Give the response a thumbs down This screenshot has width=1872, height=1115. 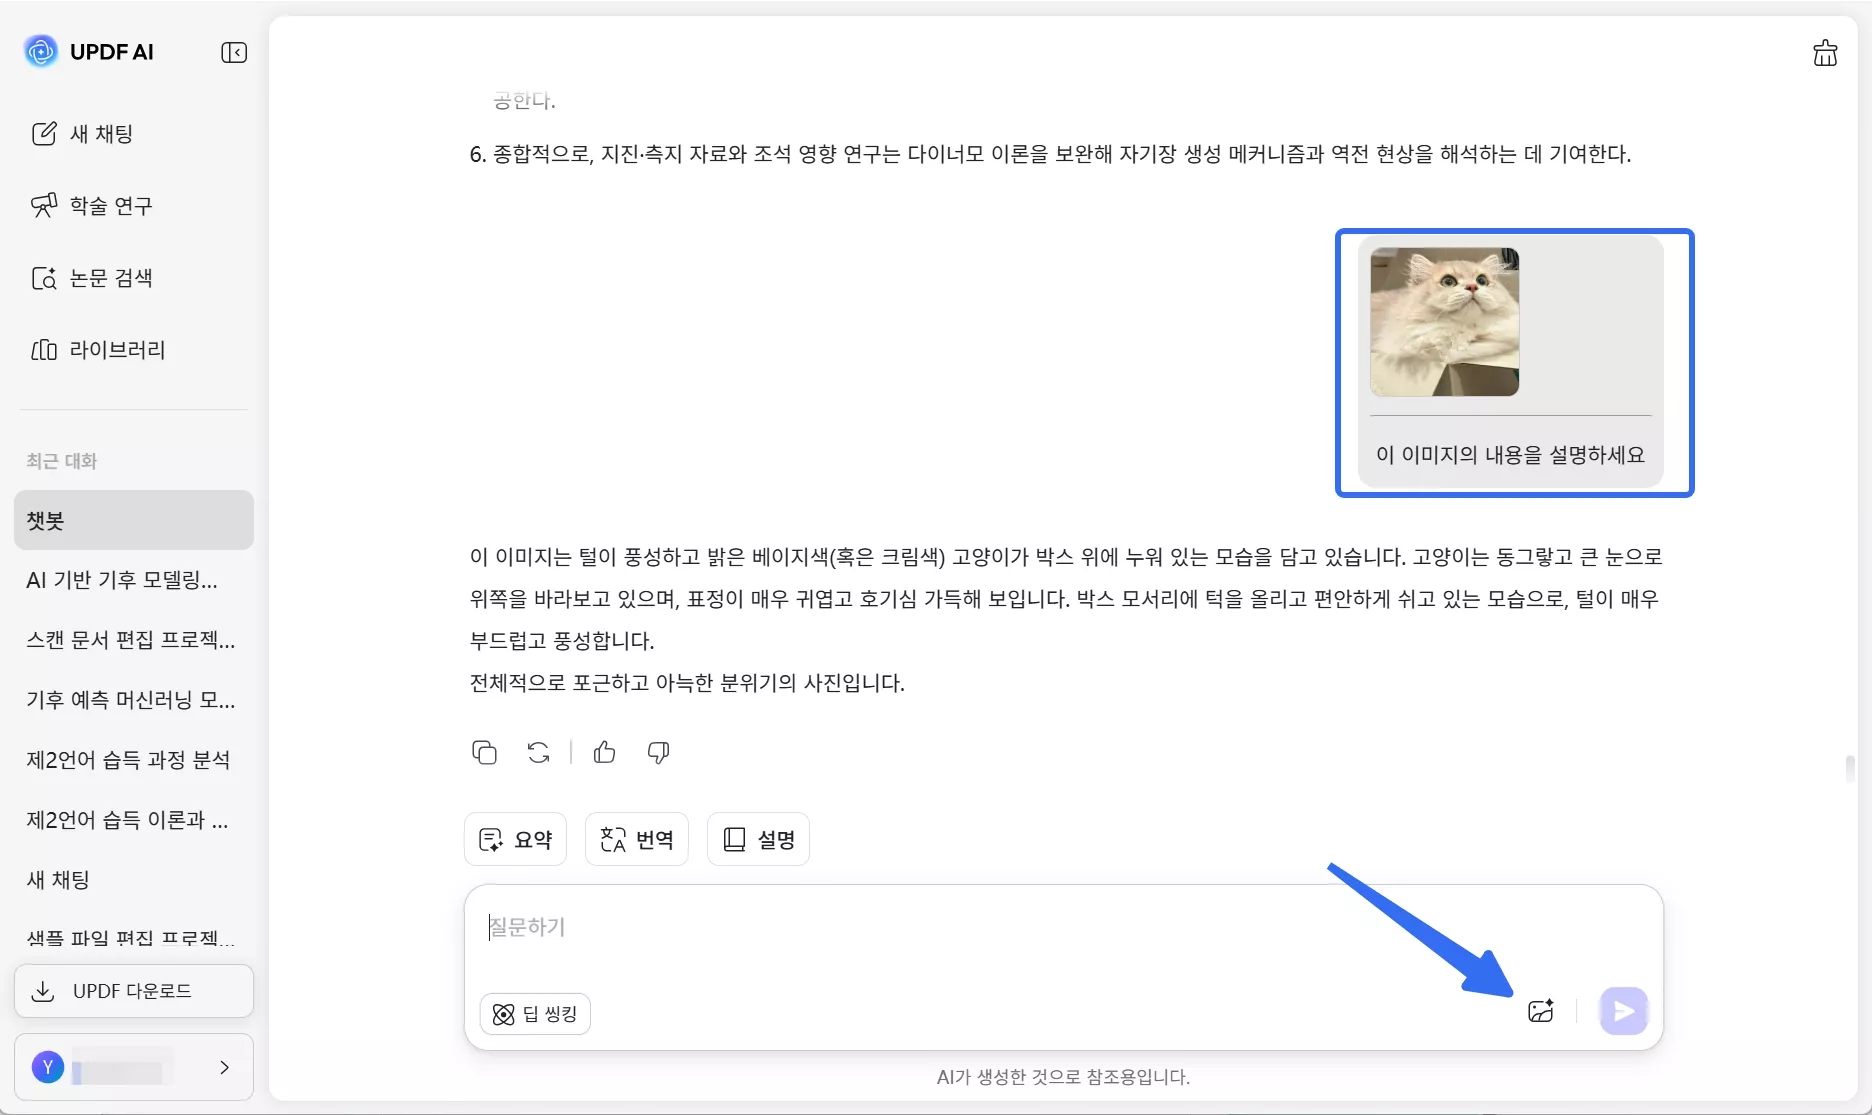point(658,752)
